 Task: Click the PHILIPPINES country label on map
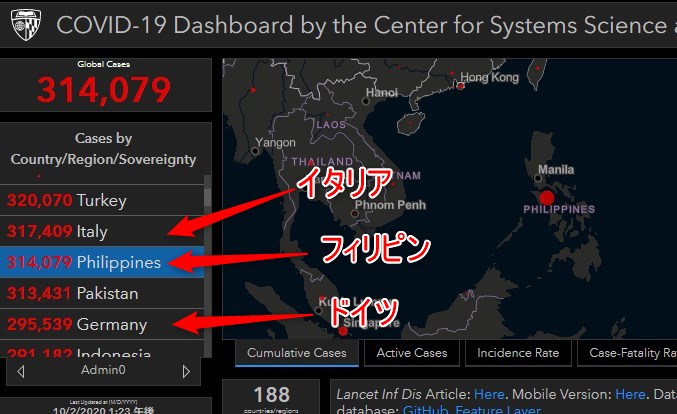pos(559,209)
